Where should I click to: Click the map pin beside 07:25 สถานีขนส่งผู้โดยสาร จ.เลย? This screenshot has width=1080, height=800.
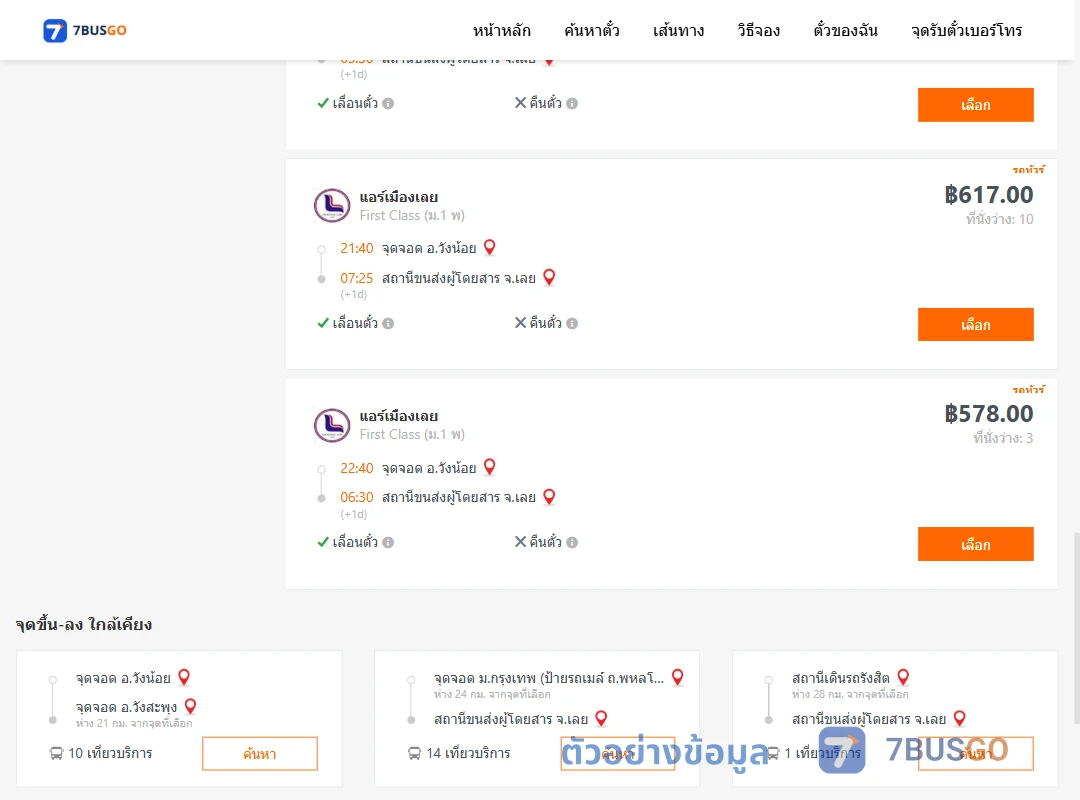pyautogui.click(x=549, y=277)
